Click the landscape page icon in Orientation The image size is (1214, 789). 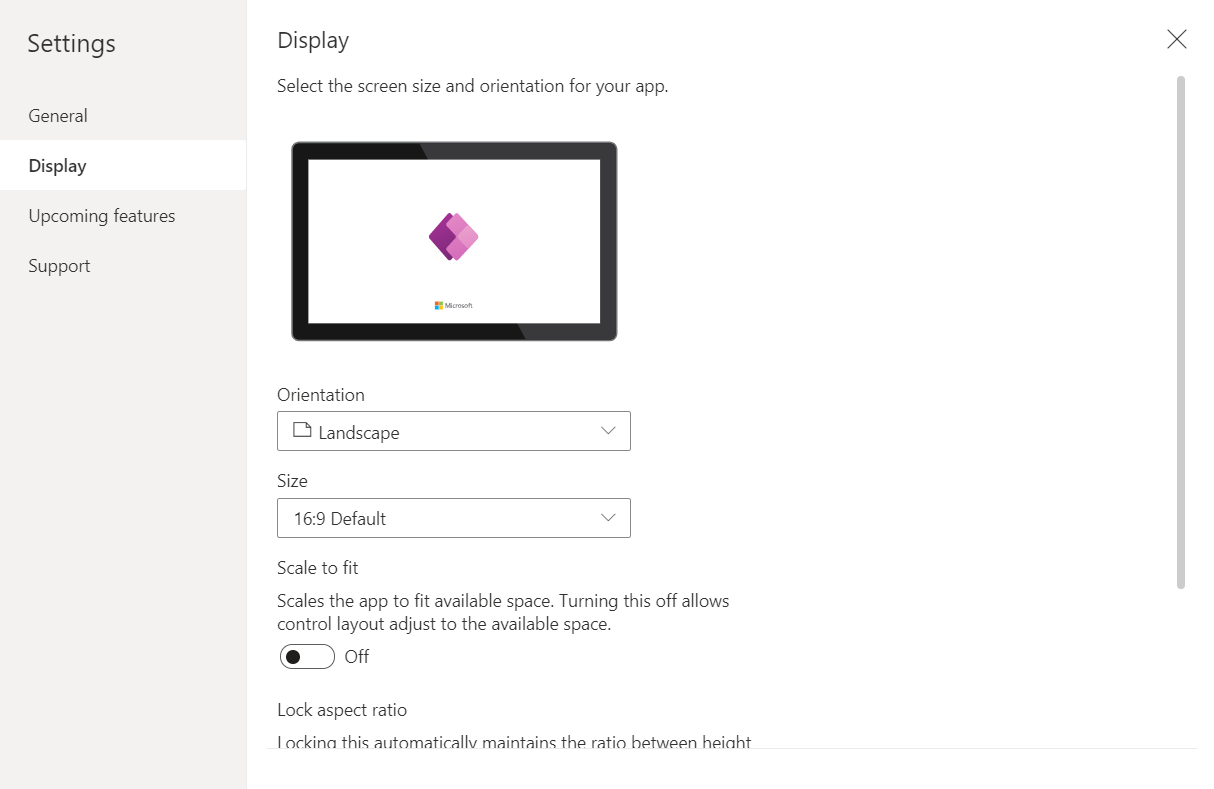pos(302,431)
